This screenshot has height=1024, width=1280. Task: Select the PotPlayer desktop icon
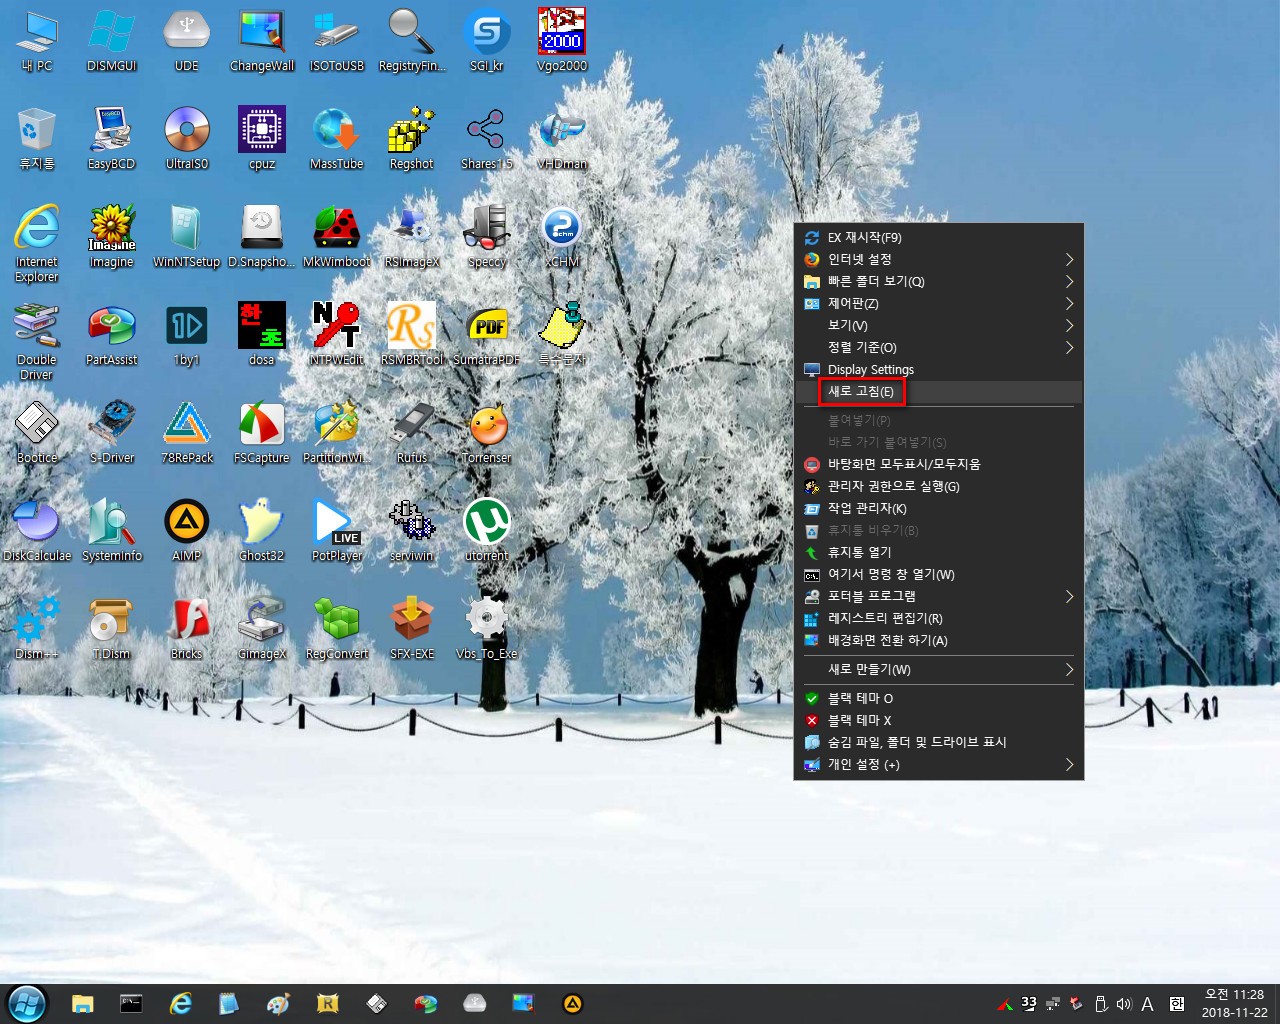[337, 530]
